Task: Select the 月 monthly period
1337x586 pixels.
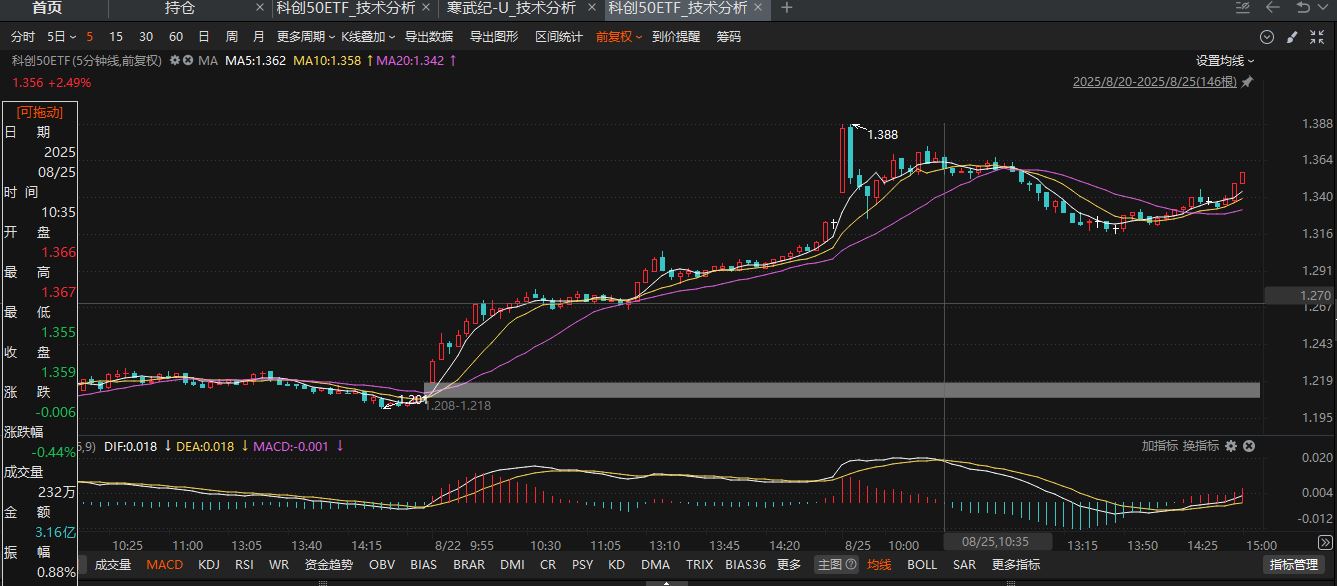Action: (259, 37)
